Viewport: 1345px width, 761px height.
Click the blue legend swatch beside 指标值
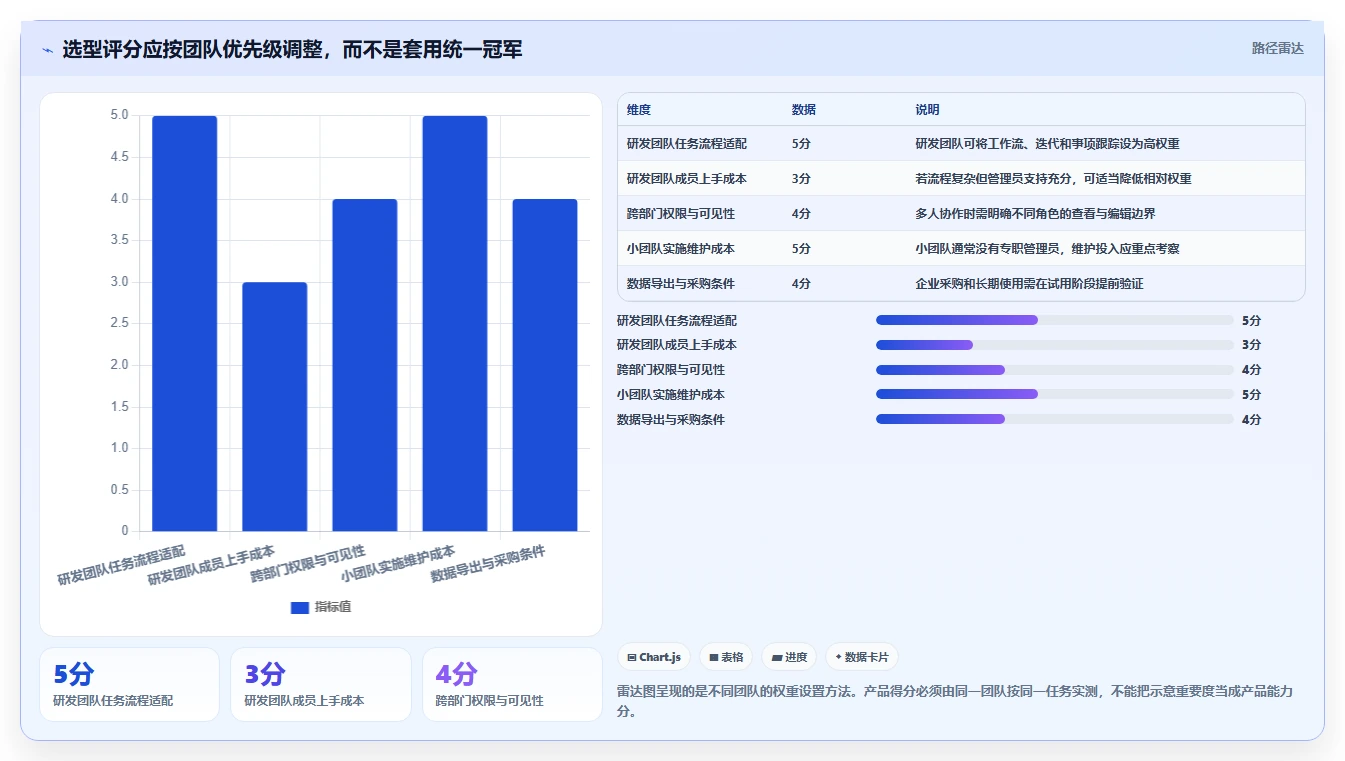[299, 607]
